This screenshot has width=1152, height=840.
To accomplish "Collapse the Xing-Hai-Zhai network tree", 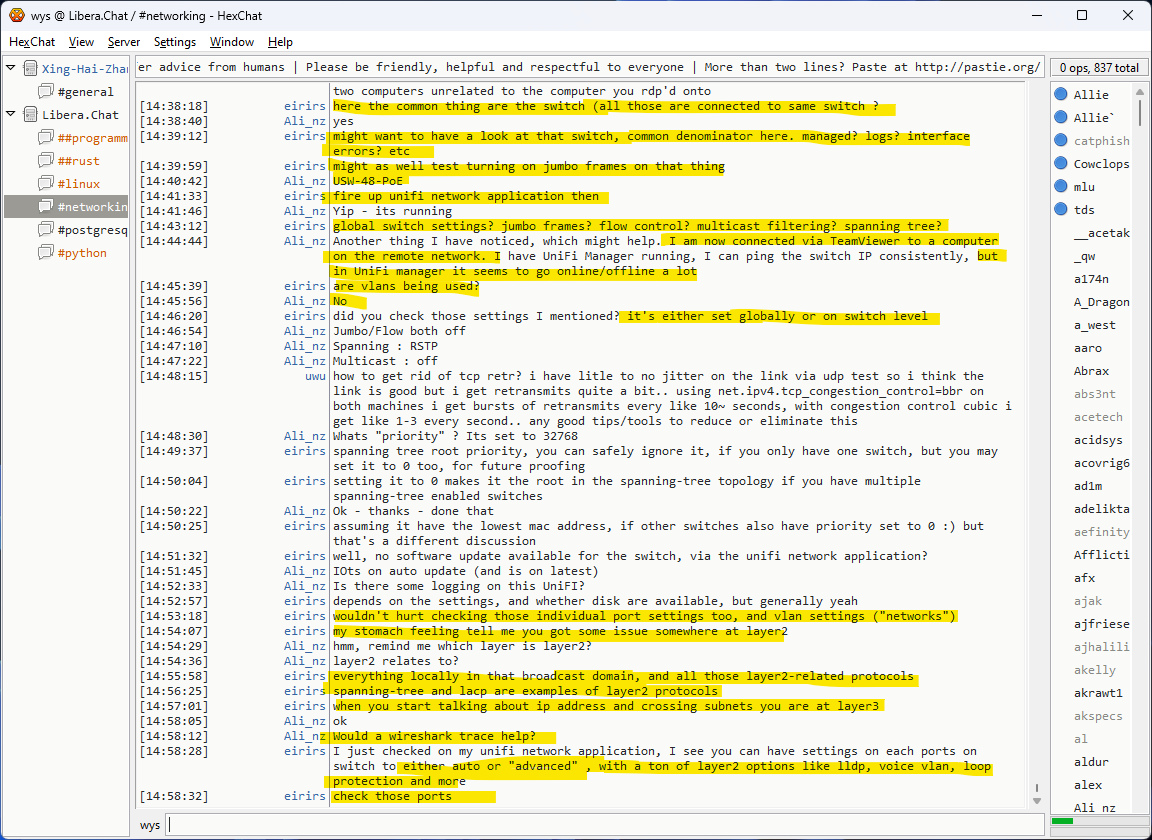I will click(11, 69).
